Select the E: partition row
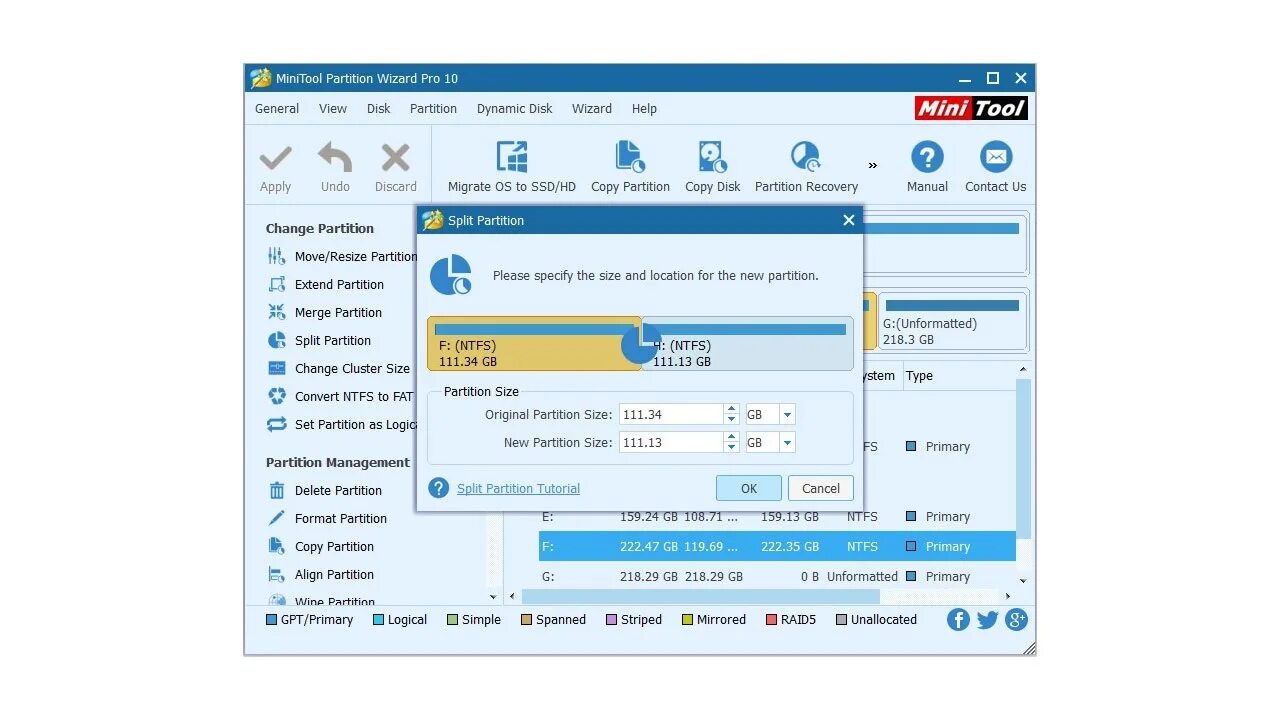 coord(777,517)
